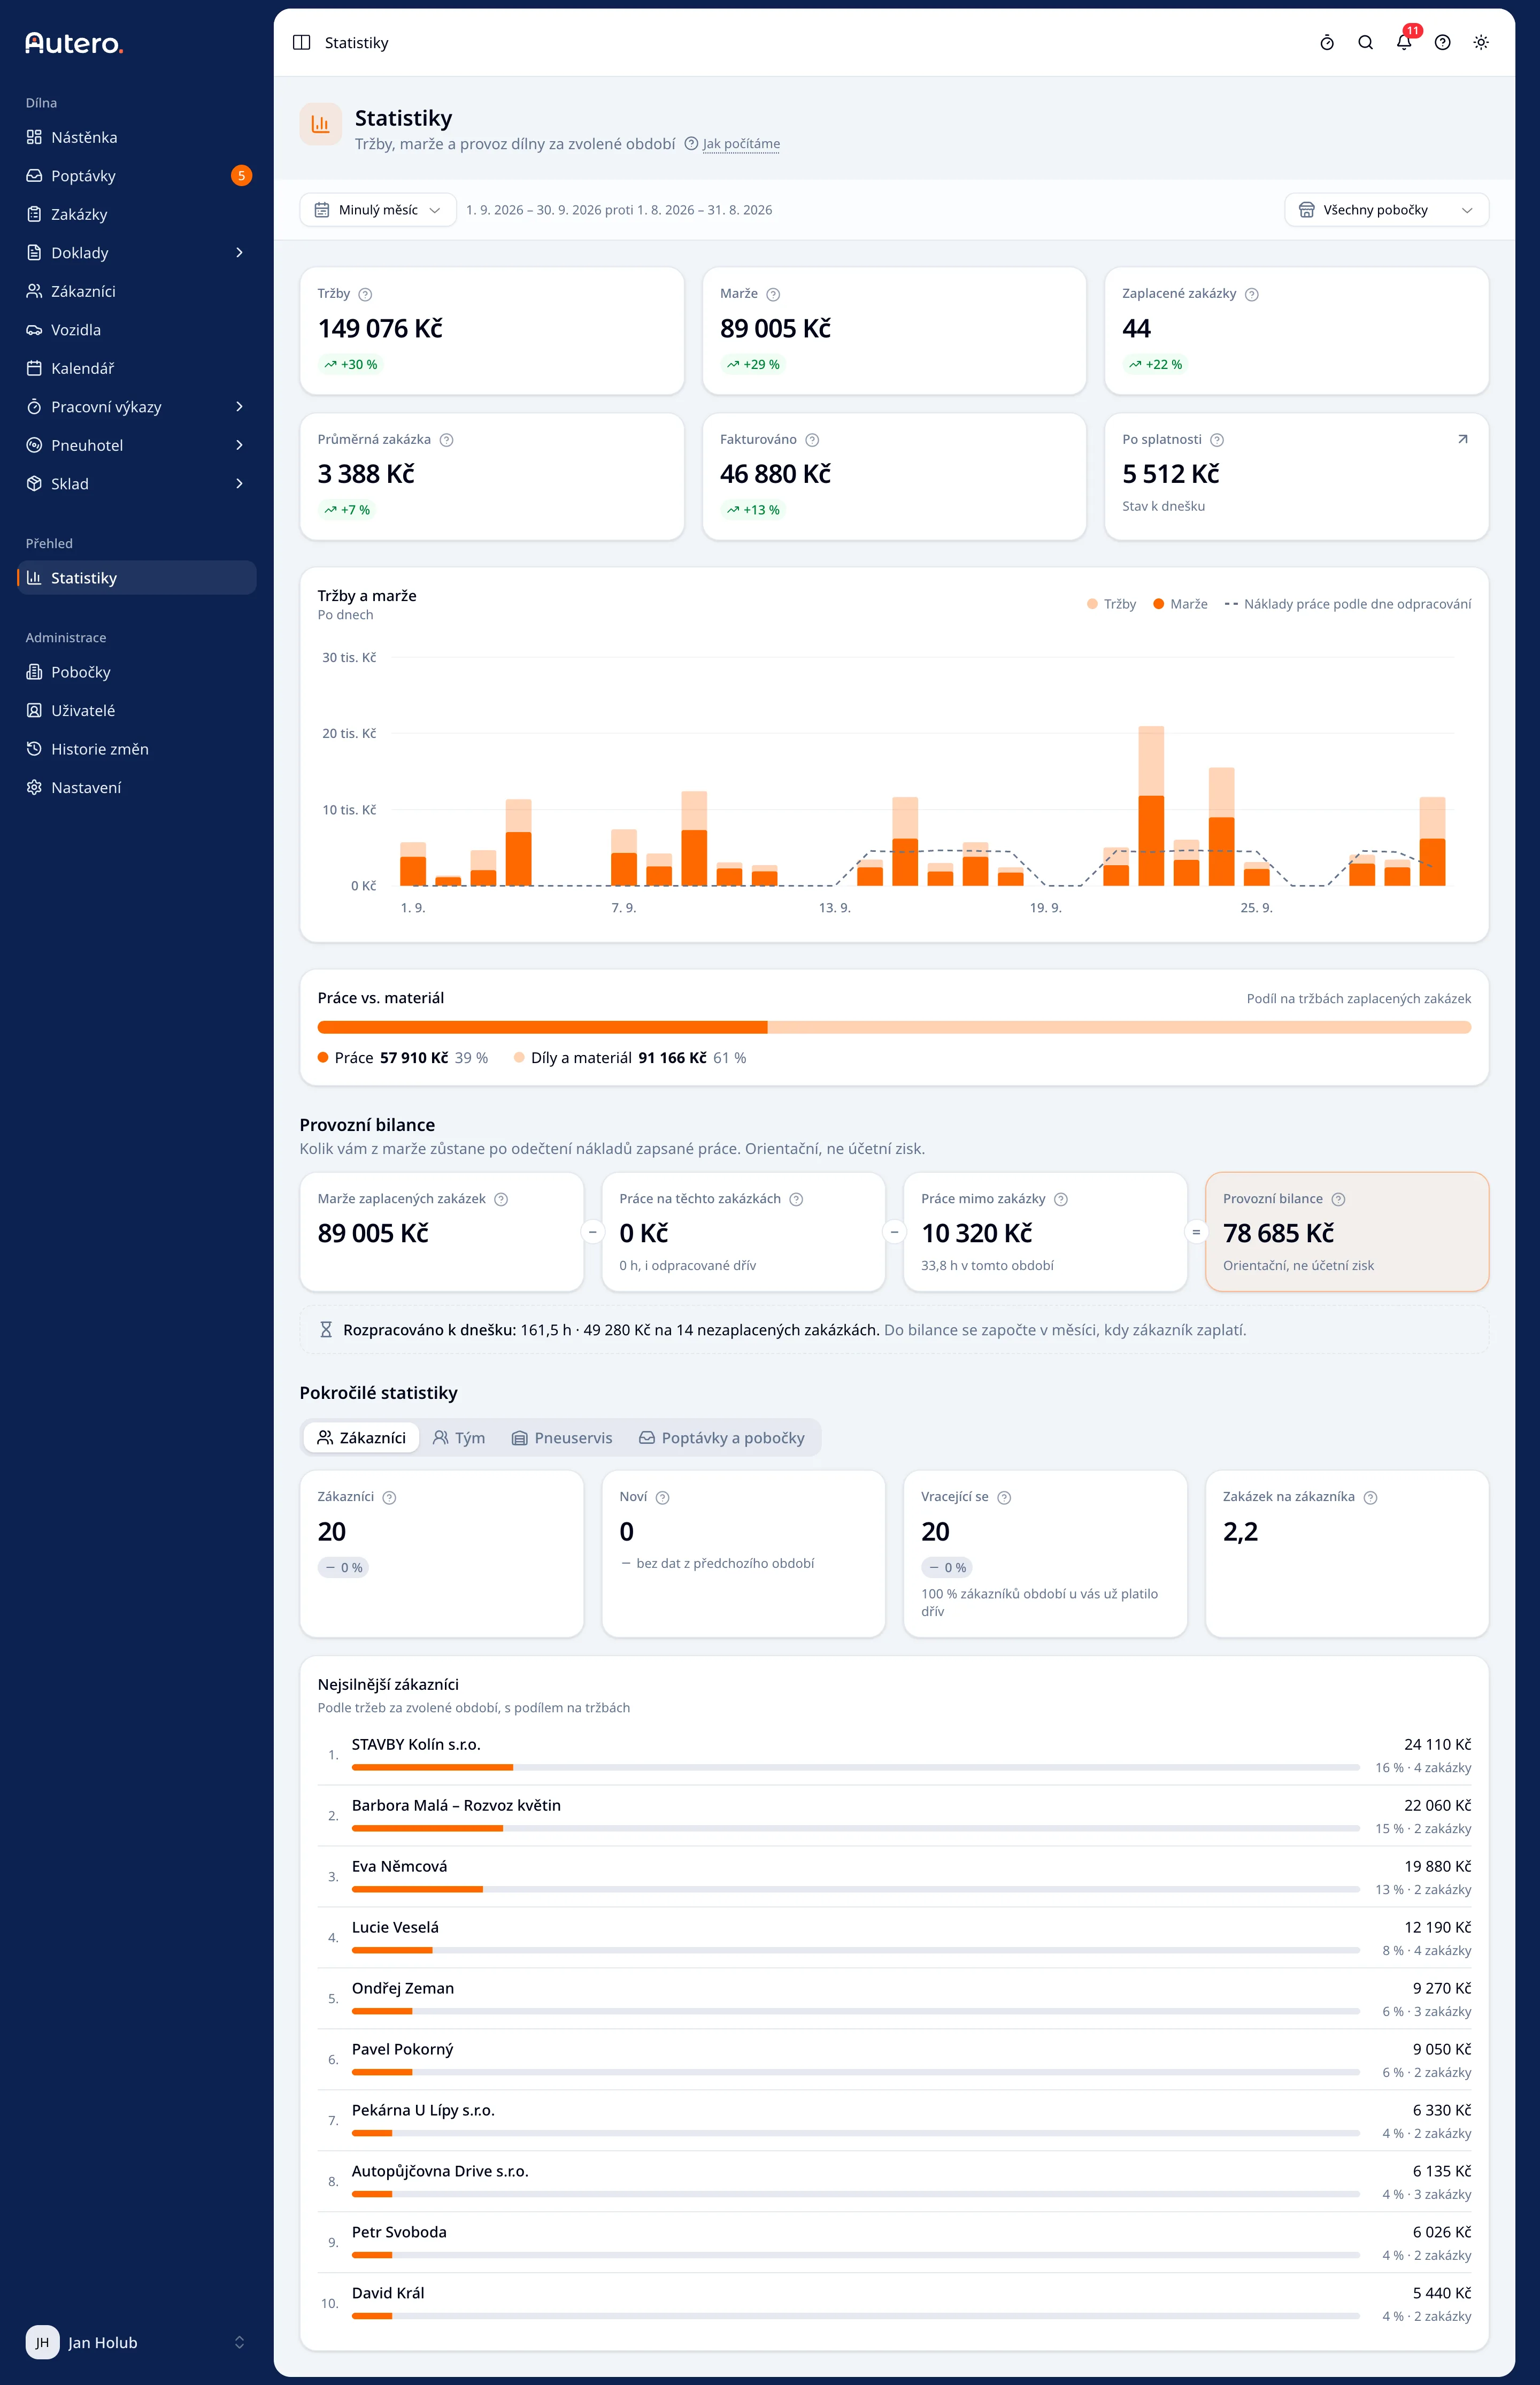Click the search magnifier icon
Screen dimensions: 1540x2385
pyautogui.click(x=1365, y=42)
